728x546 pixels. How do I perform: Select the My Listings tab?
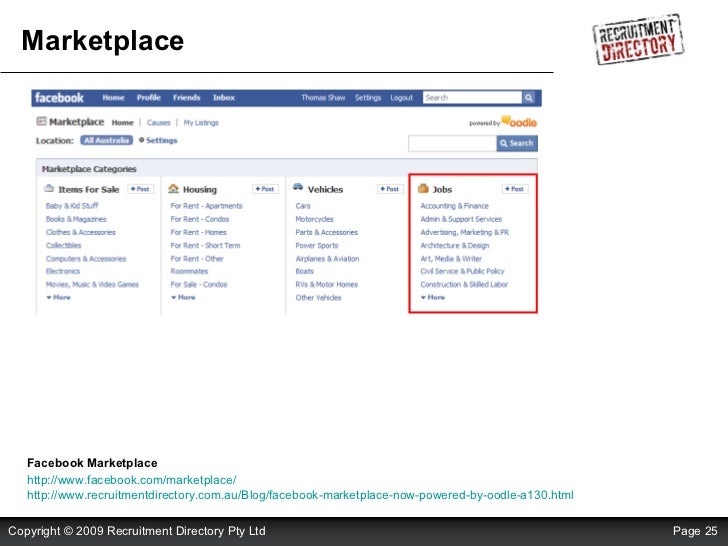(x=201, y=123)
